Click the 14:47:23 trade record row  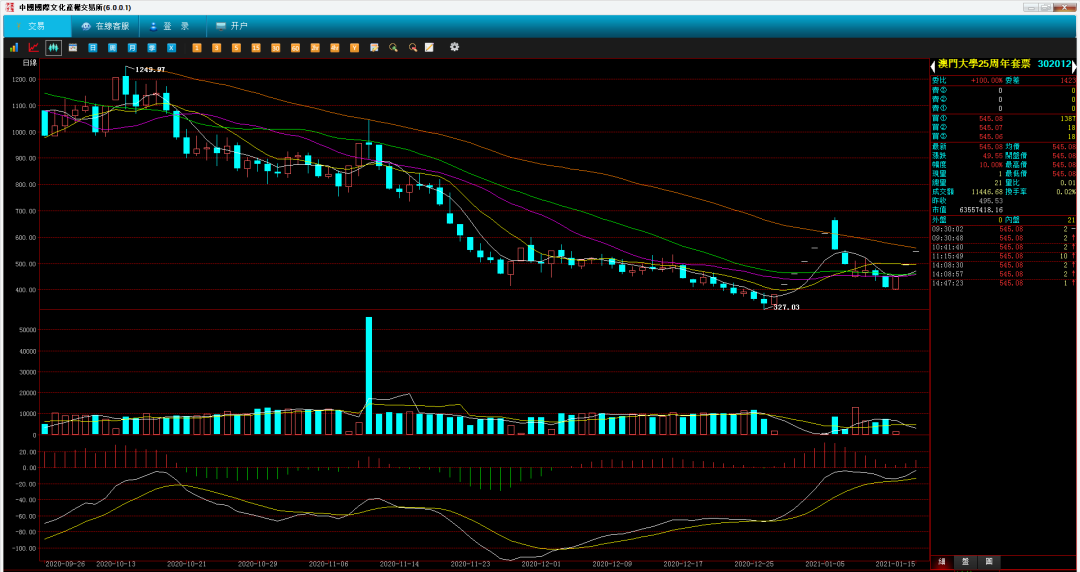click(1004, 283)
